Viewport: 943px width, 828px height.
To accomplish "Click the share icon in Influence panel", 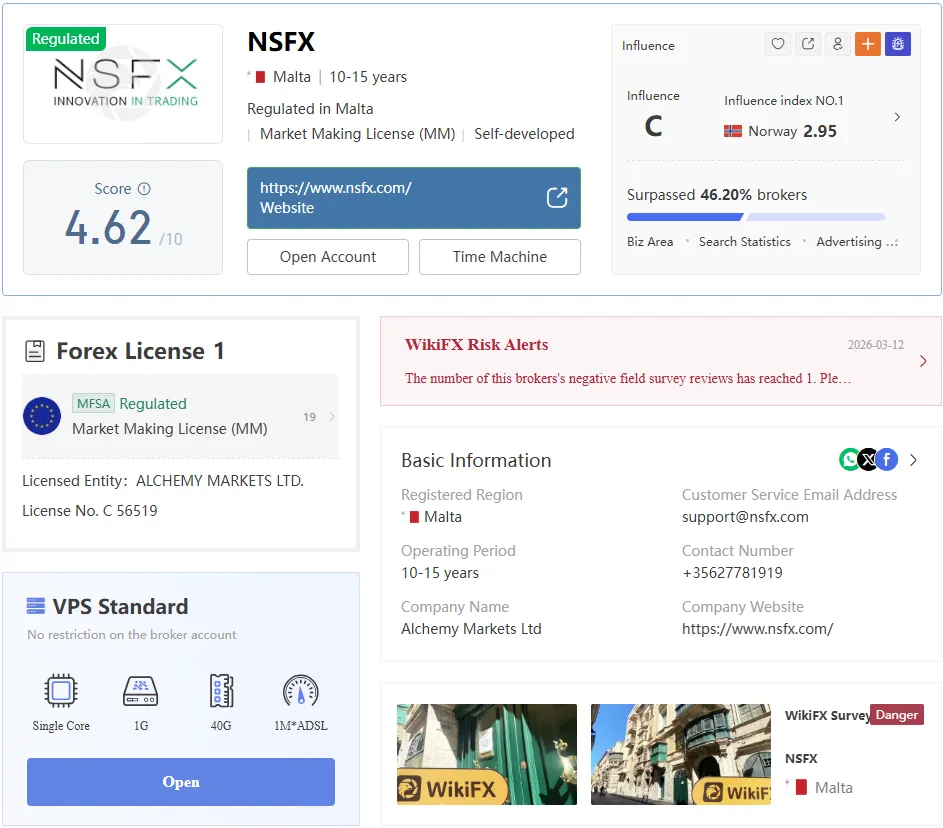I will pos(808,44).
